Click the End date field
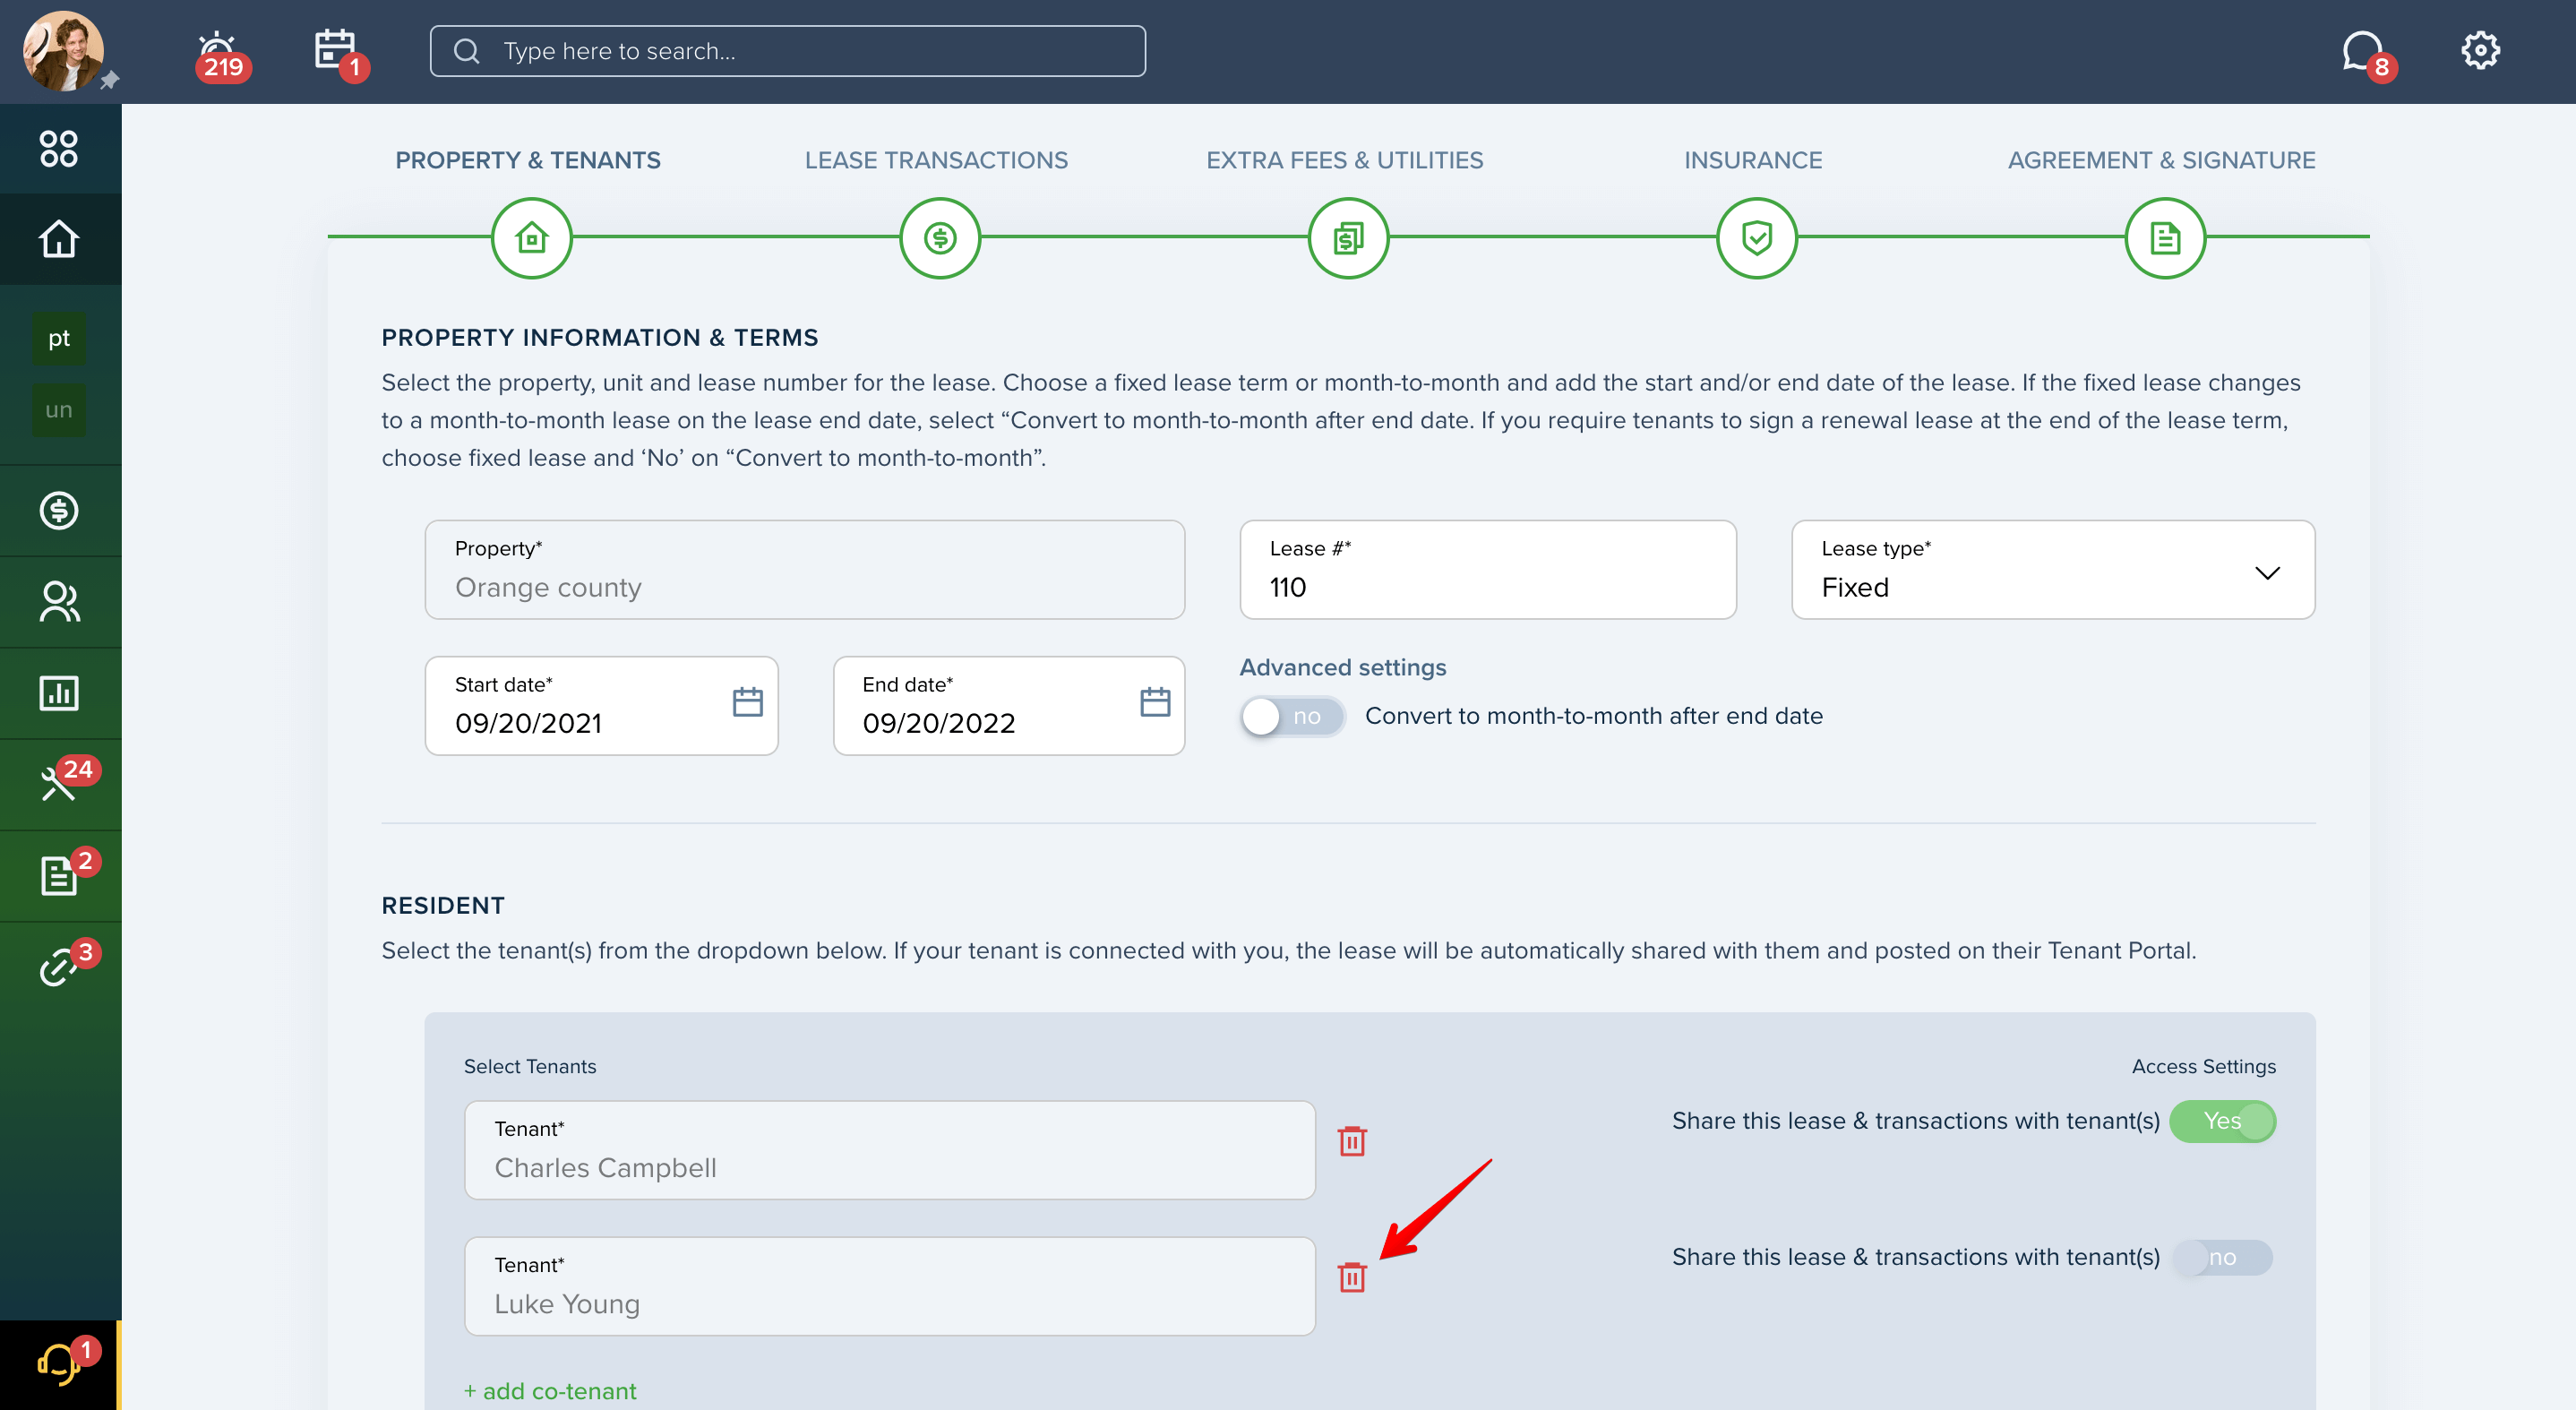 click(x=1009, y=705)
